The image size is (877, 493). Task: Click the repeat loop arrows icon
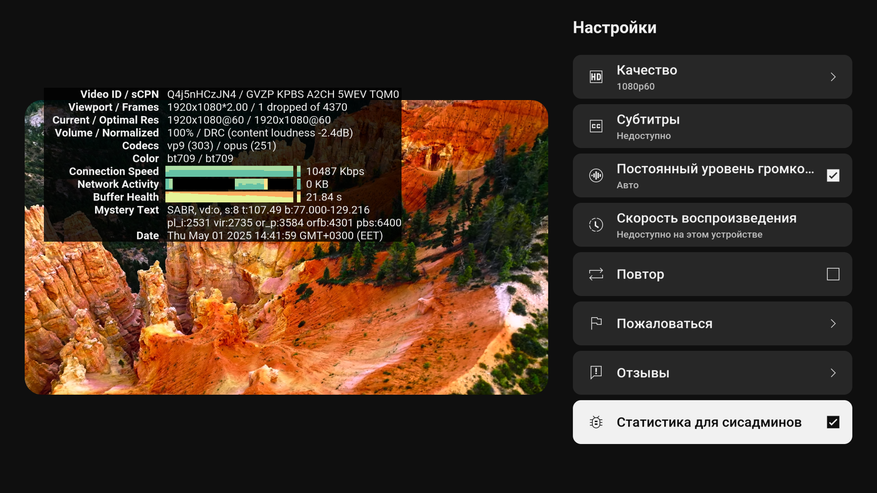(596, 274)
